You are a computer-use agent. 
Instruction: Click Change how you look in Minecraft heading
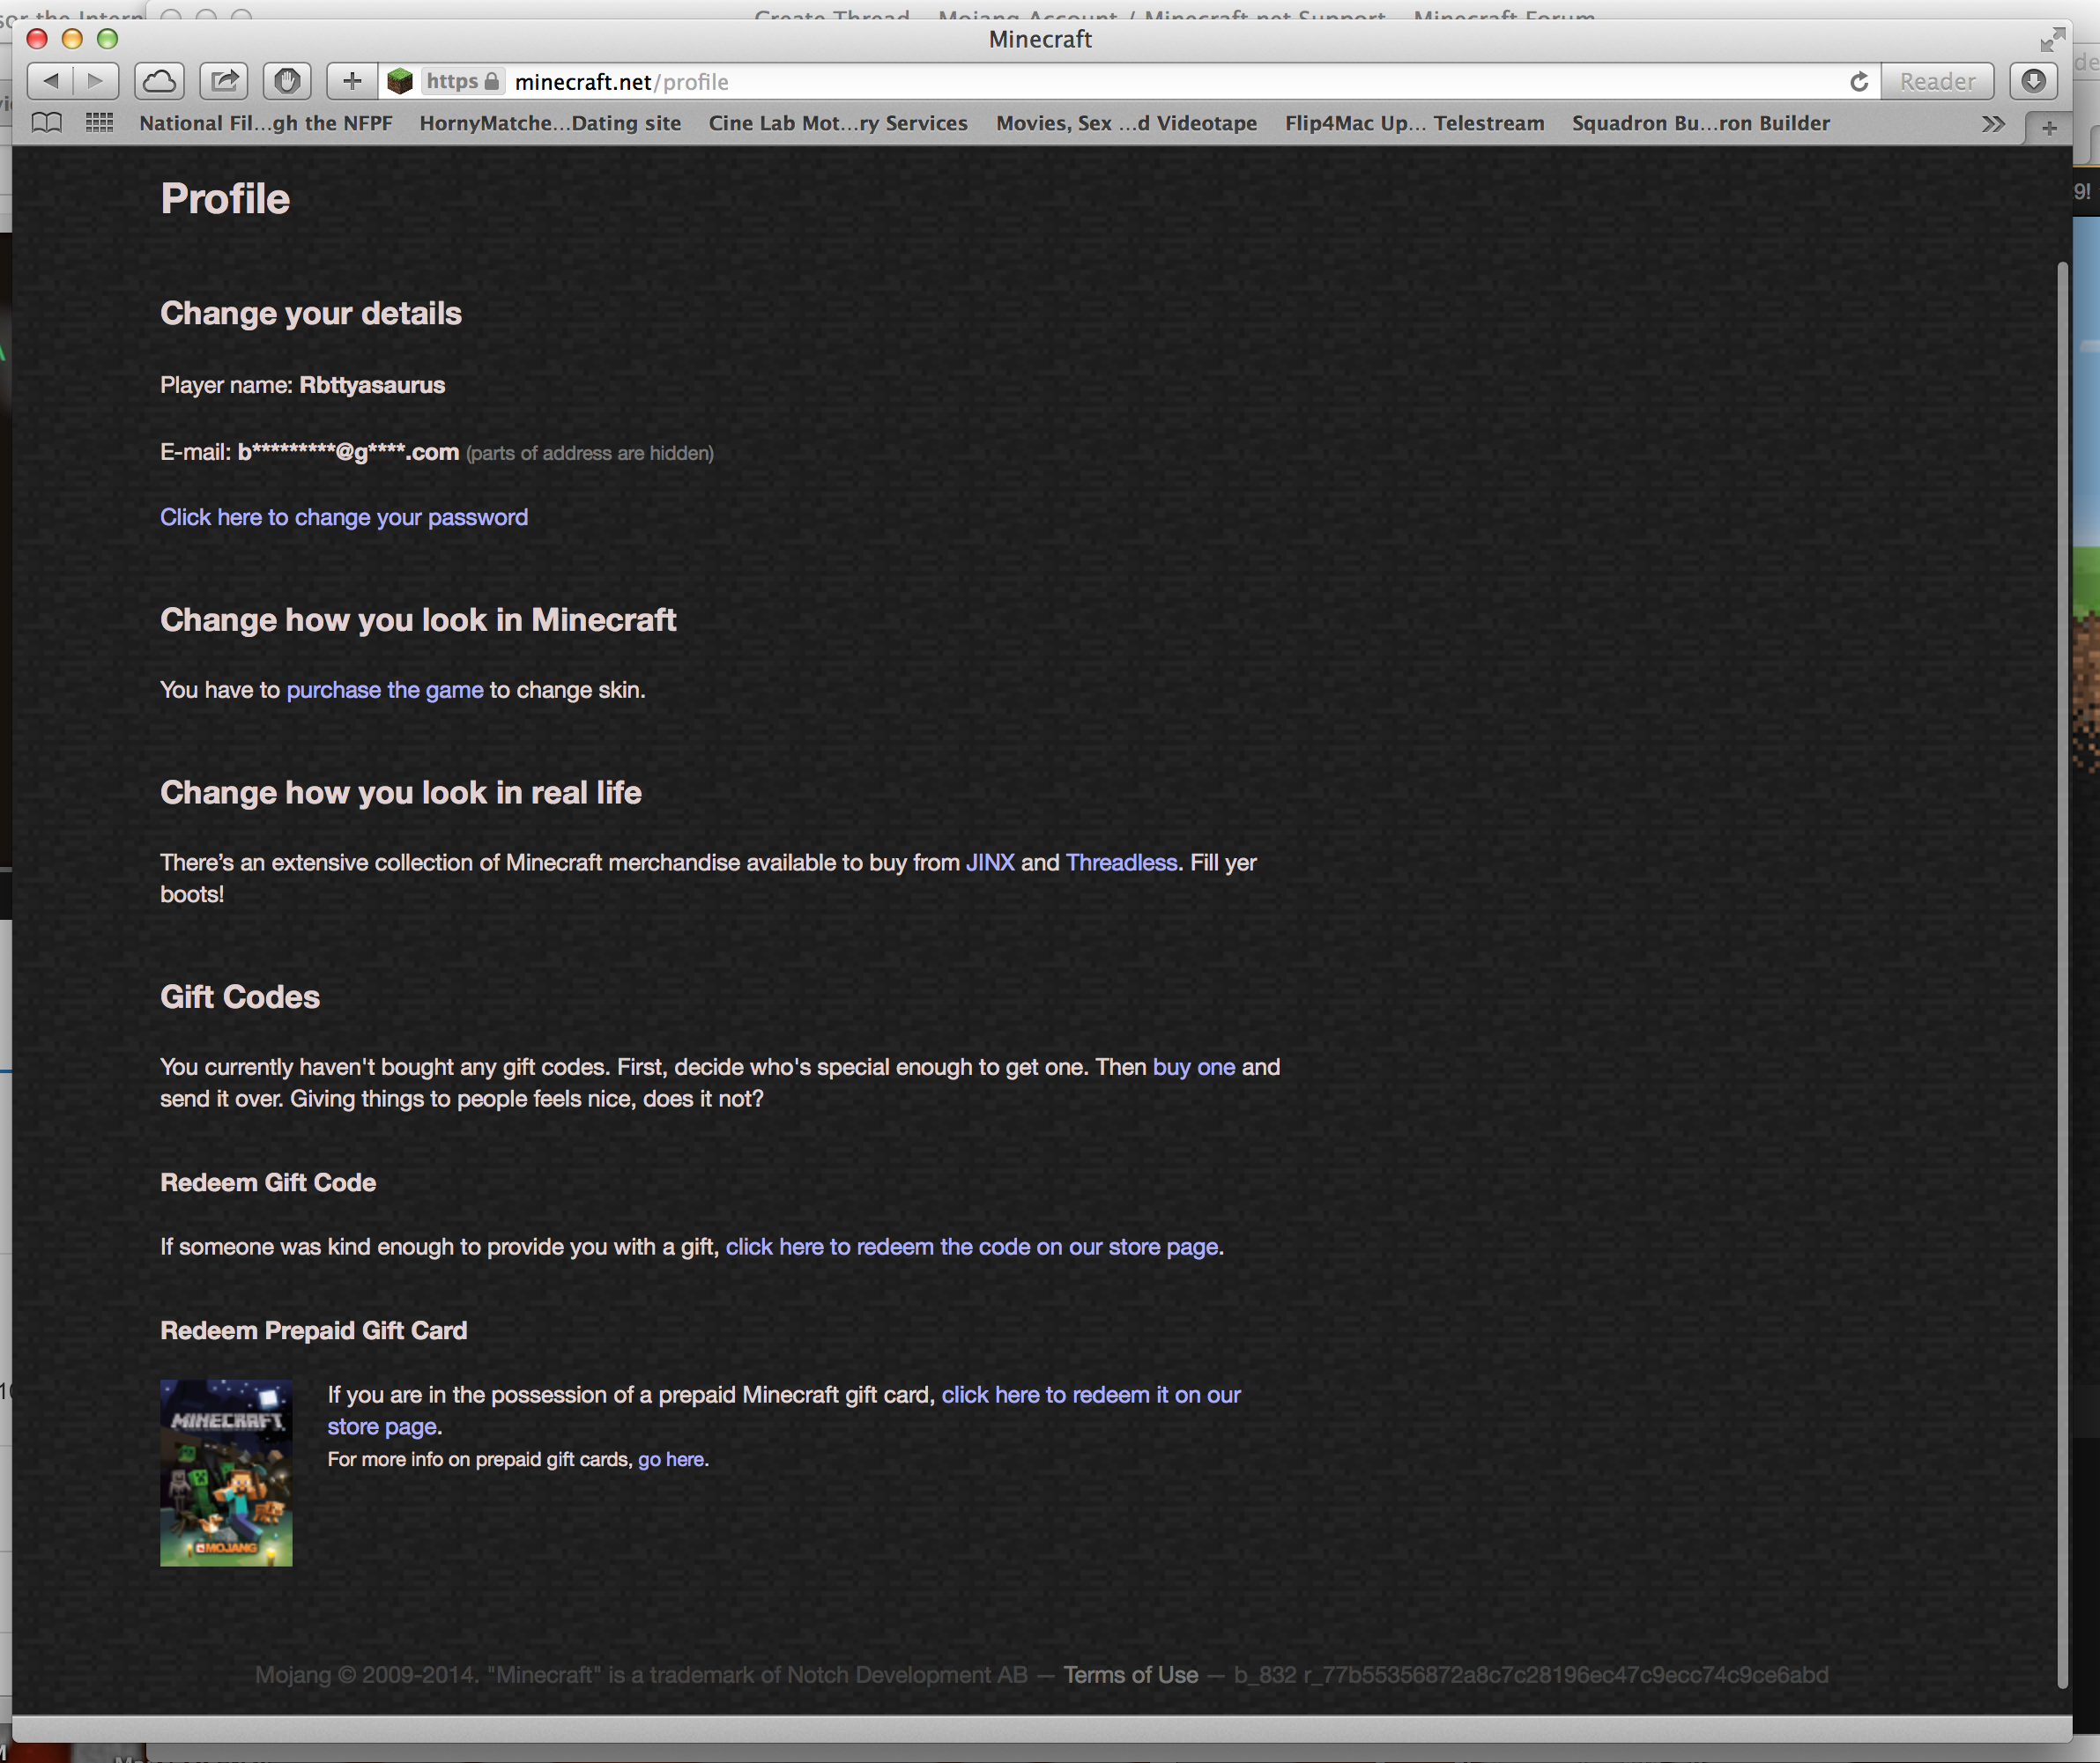click(x=418, y=620)
